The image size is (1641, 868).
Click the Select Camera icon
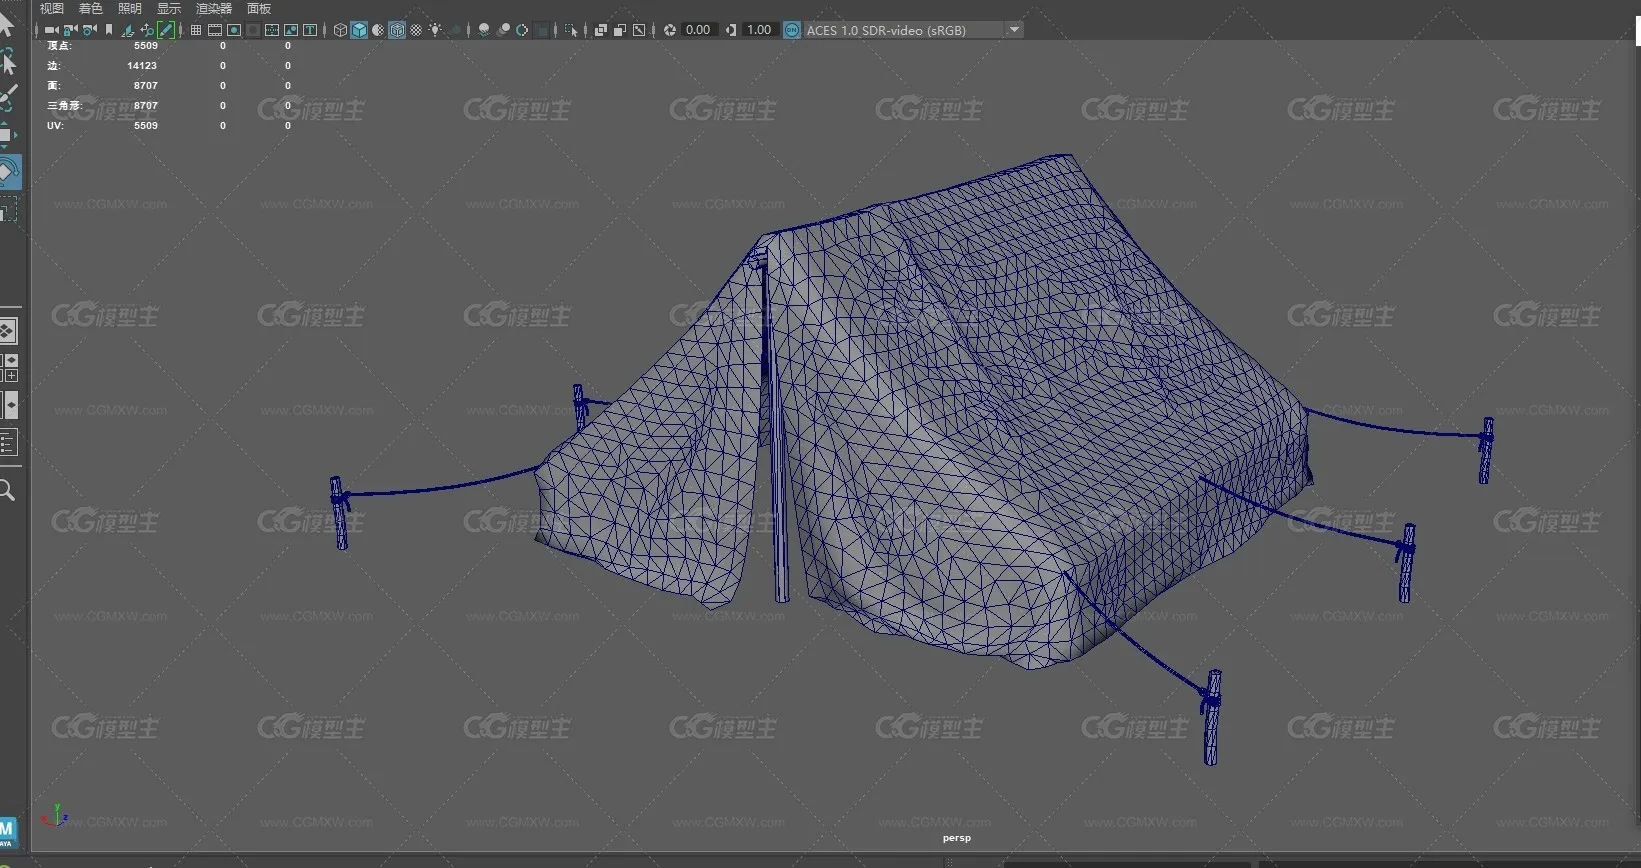51,30
